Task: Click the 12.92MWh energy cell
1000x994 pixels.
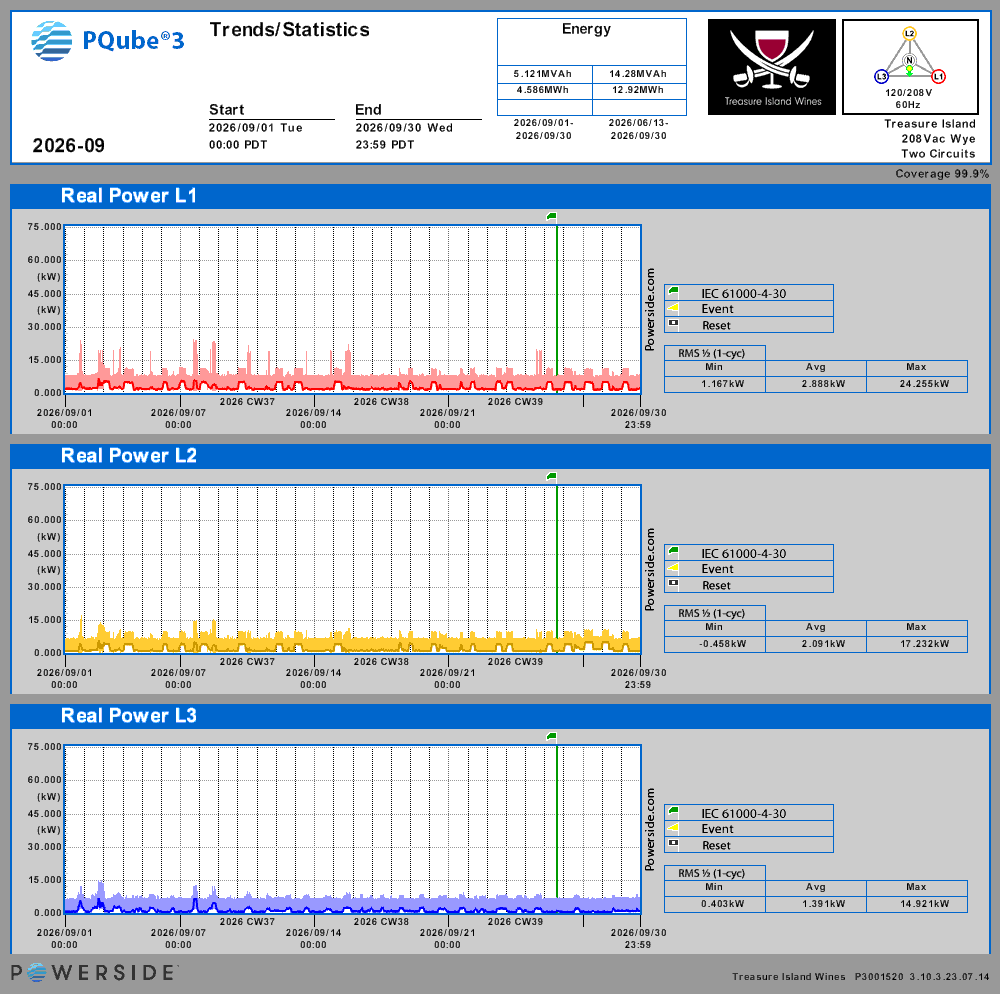Action: [x=638, y=90]
